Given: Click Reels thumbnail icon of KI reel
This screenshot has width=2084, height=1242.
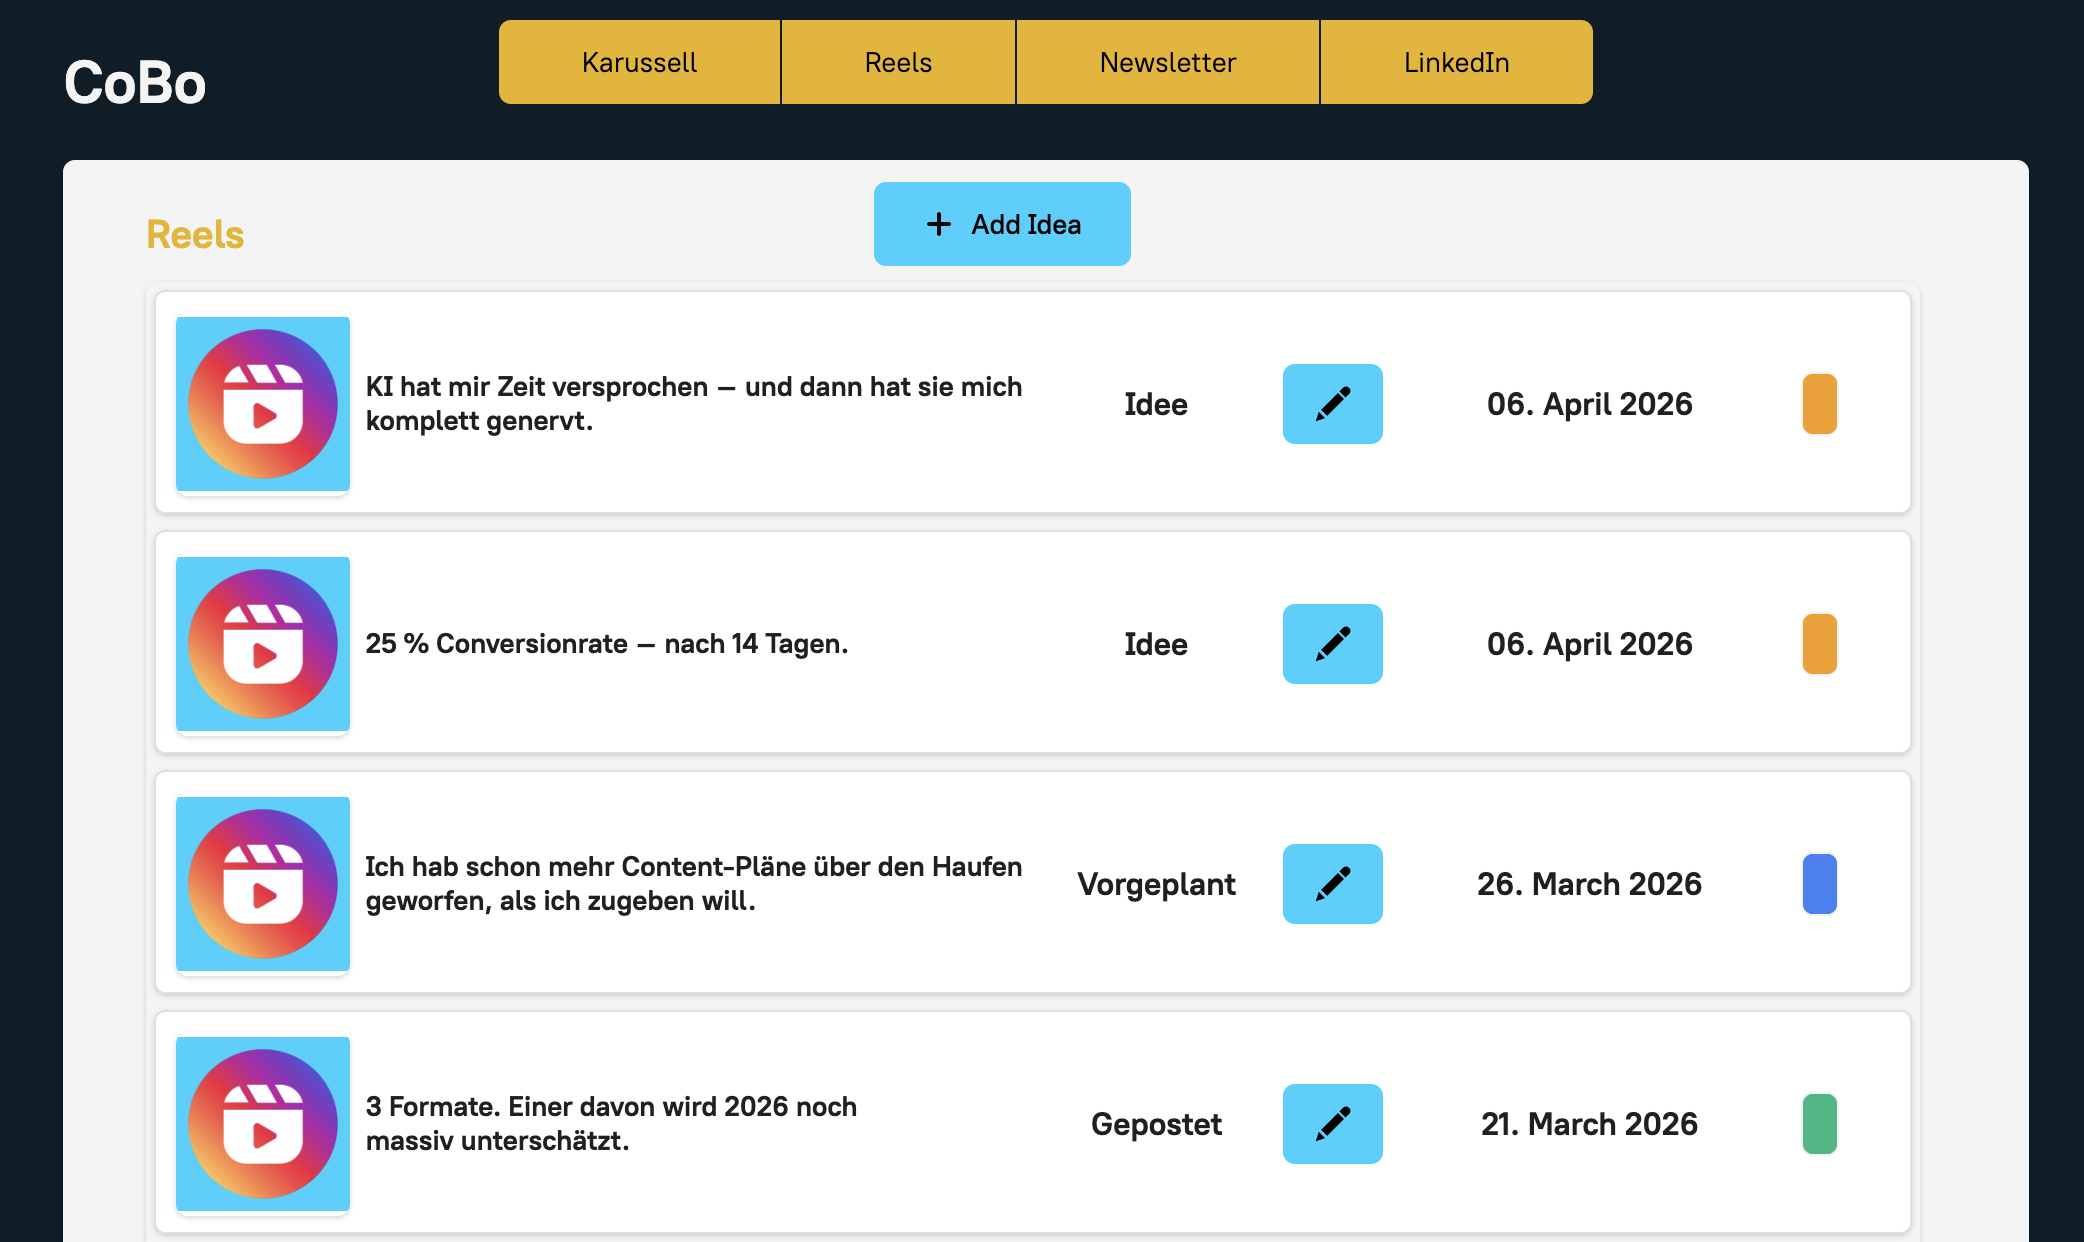Looking at the screenshot, I should 263,404.
